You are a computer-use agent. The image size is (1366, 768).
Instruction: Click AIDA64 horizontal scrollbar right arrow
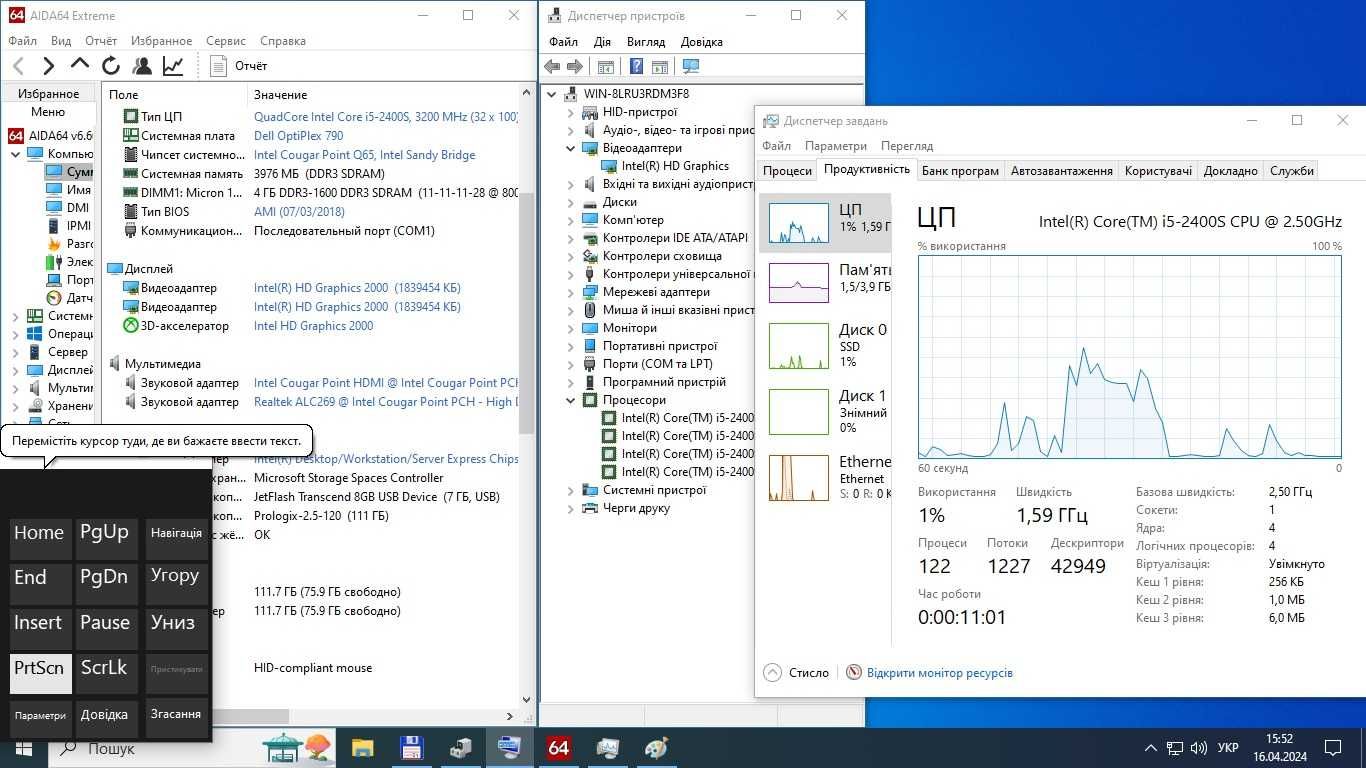[510, 716]
